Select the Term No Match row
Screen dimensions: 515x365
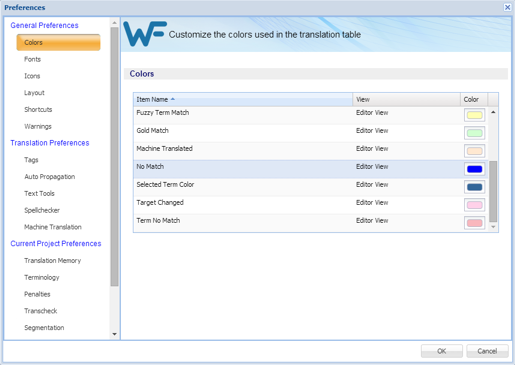311,223
